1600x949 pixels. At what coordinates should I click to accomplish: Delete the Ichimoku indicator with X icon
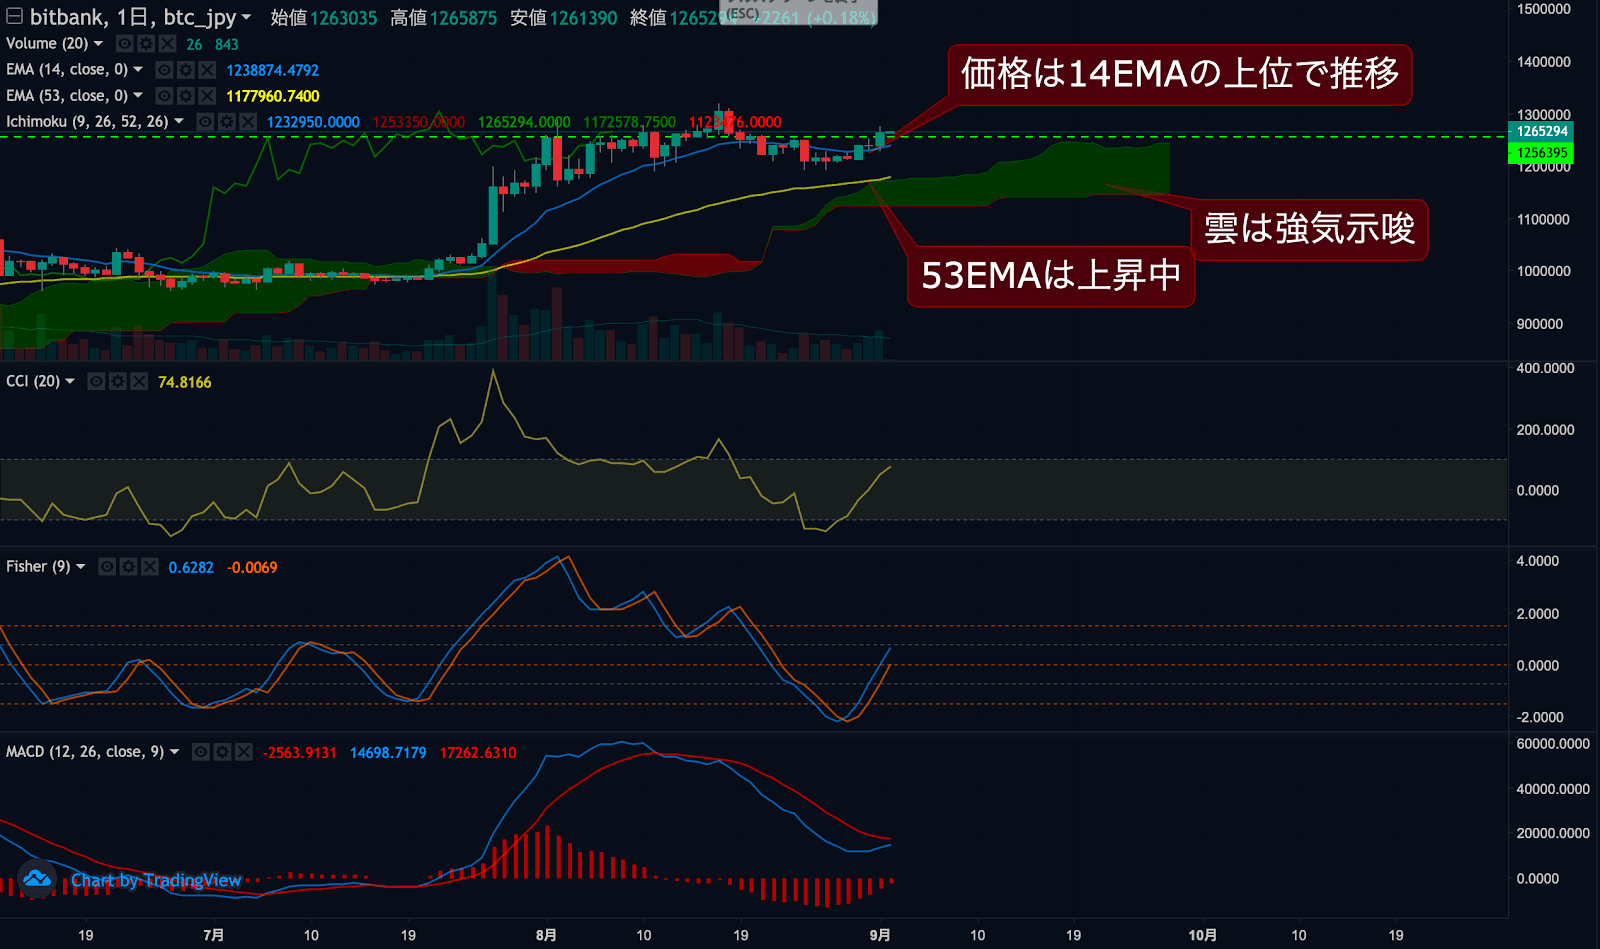click(248, 122)
